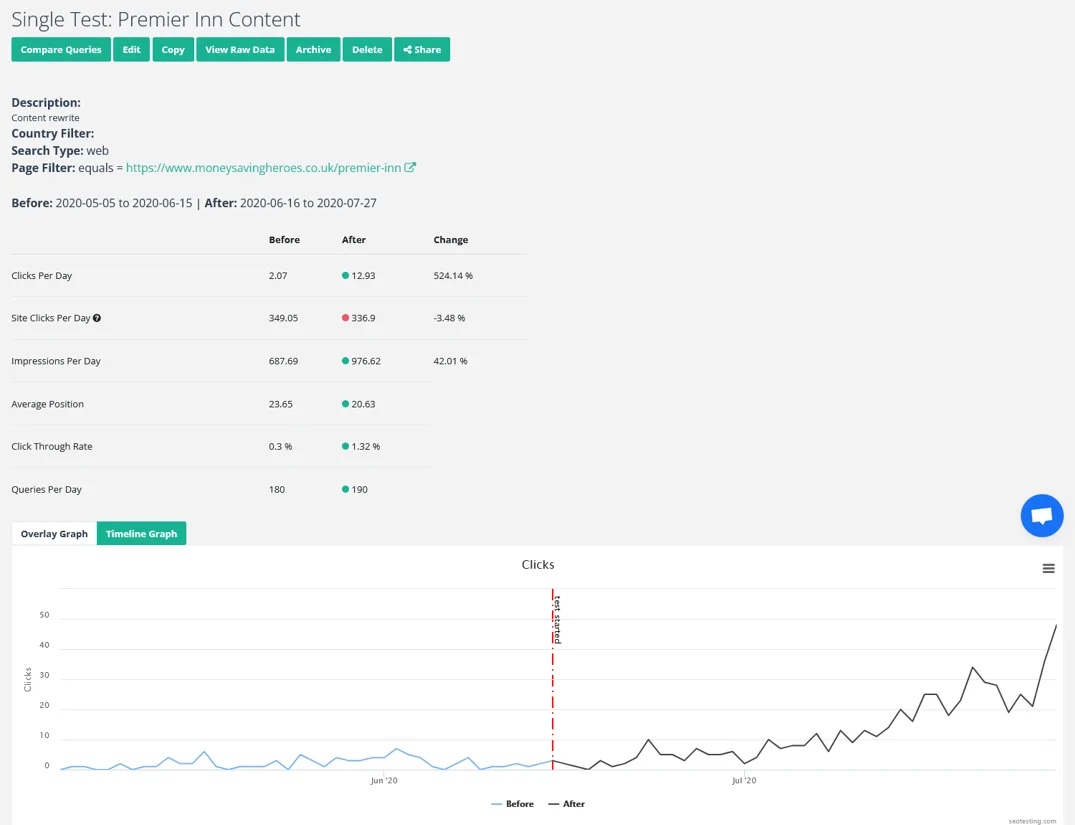Click the Compare Queries button
The image size is (1075, 825).
(61, 50)
